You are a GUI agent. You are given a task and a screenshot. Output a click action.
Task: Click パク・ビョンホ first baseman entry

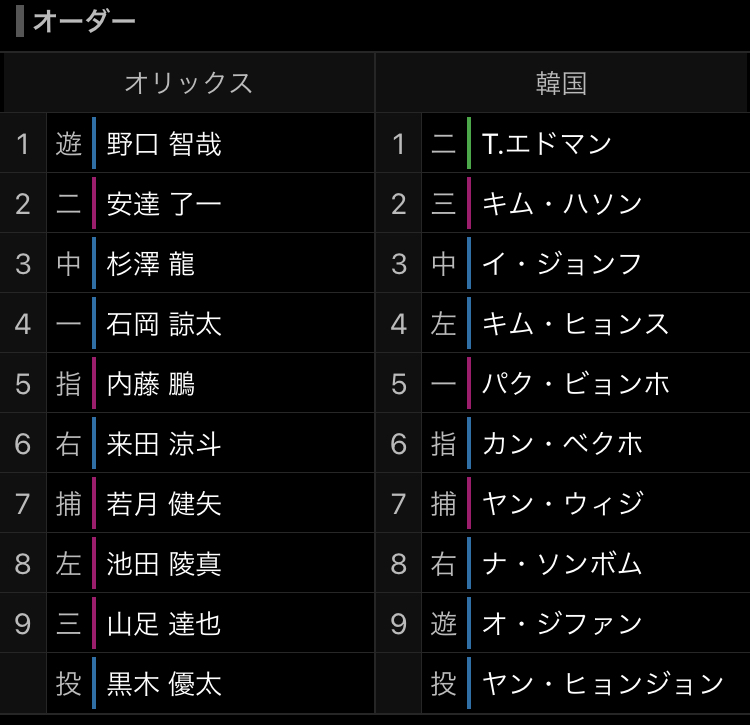575,384
